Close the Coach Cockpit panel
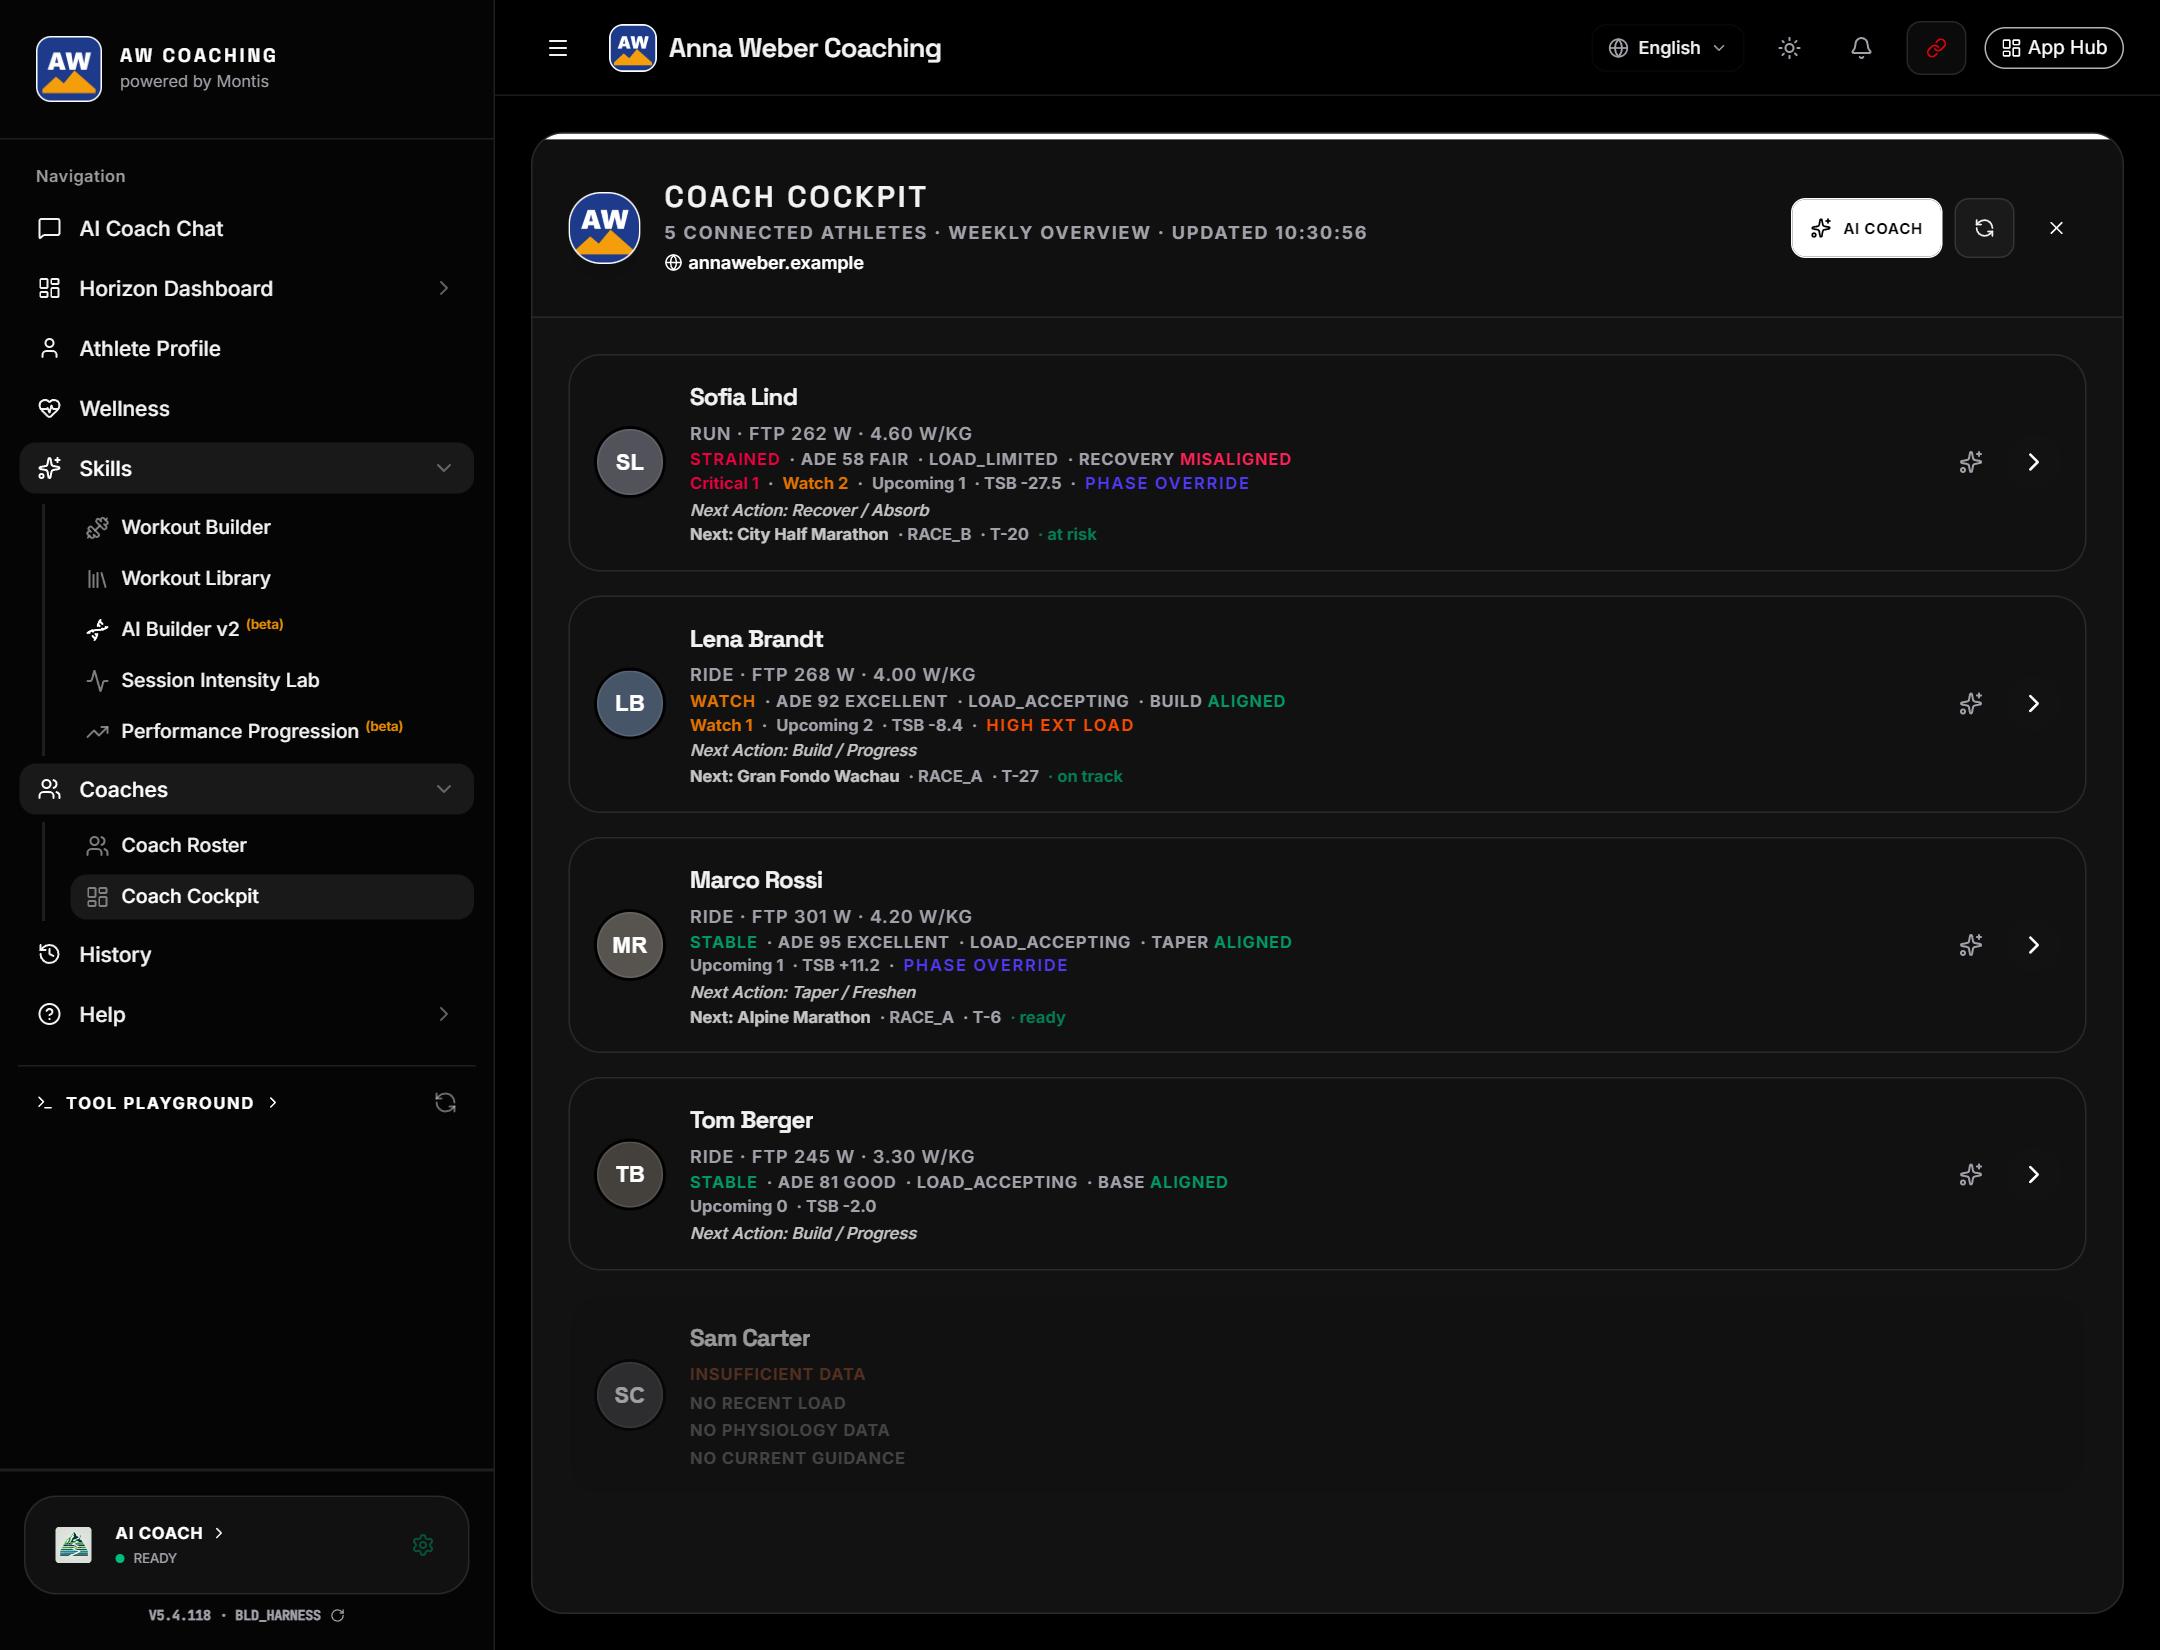This screenshot has height=1650, width=2160. 2056,228
